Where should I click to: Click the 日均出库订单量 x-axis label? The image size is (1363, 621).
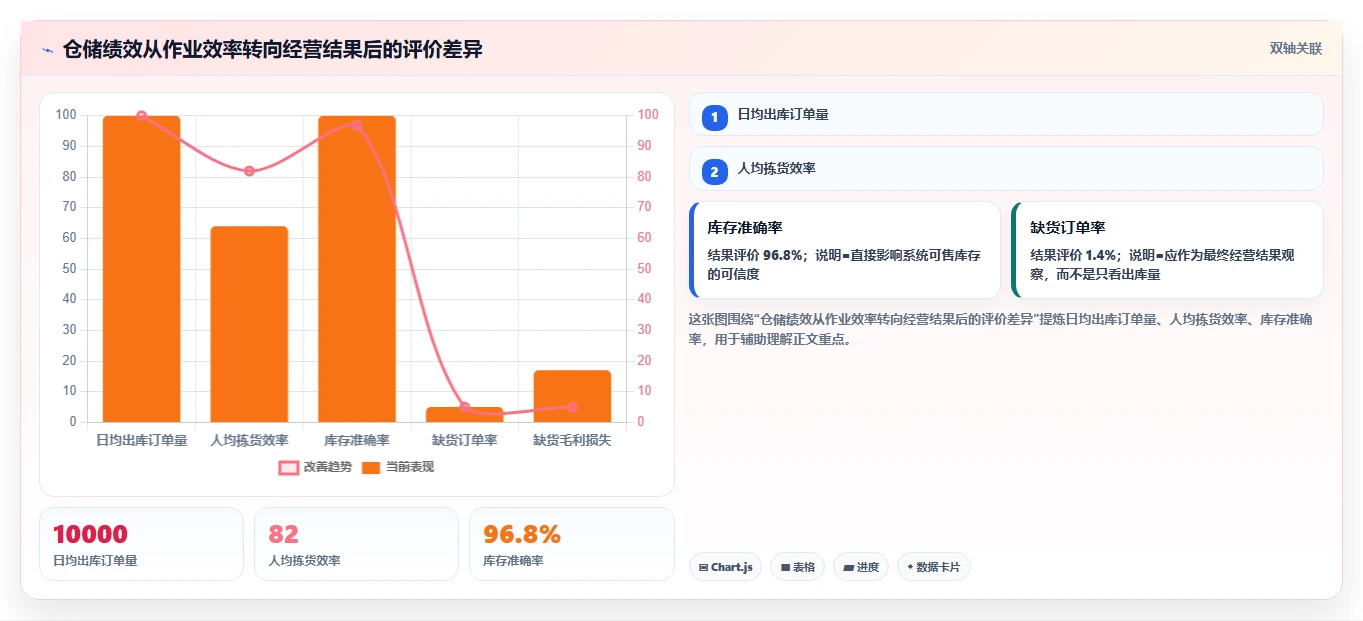click(x=141, y=440)
